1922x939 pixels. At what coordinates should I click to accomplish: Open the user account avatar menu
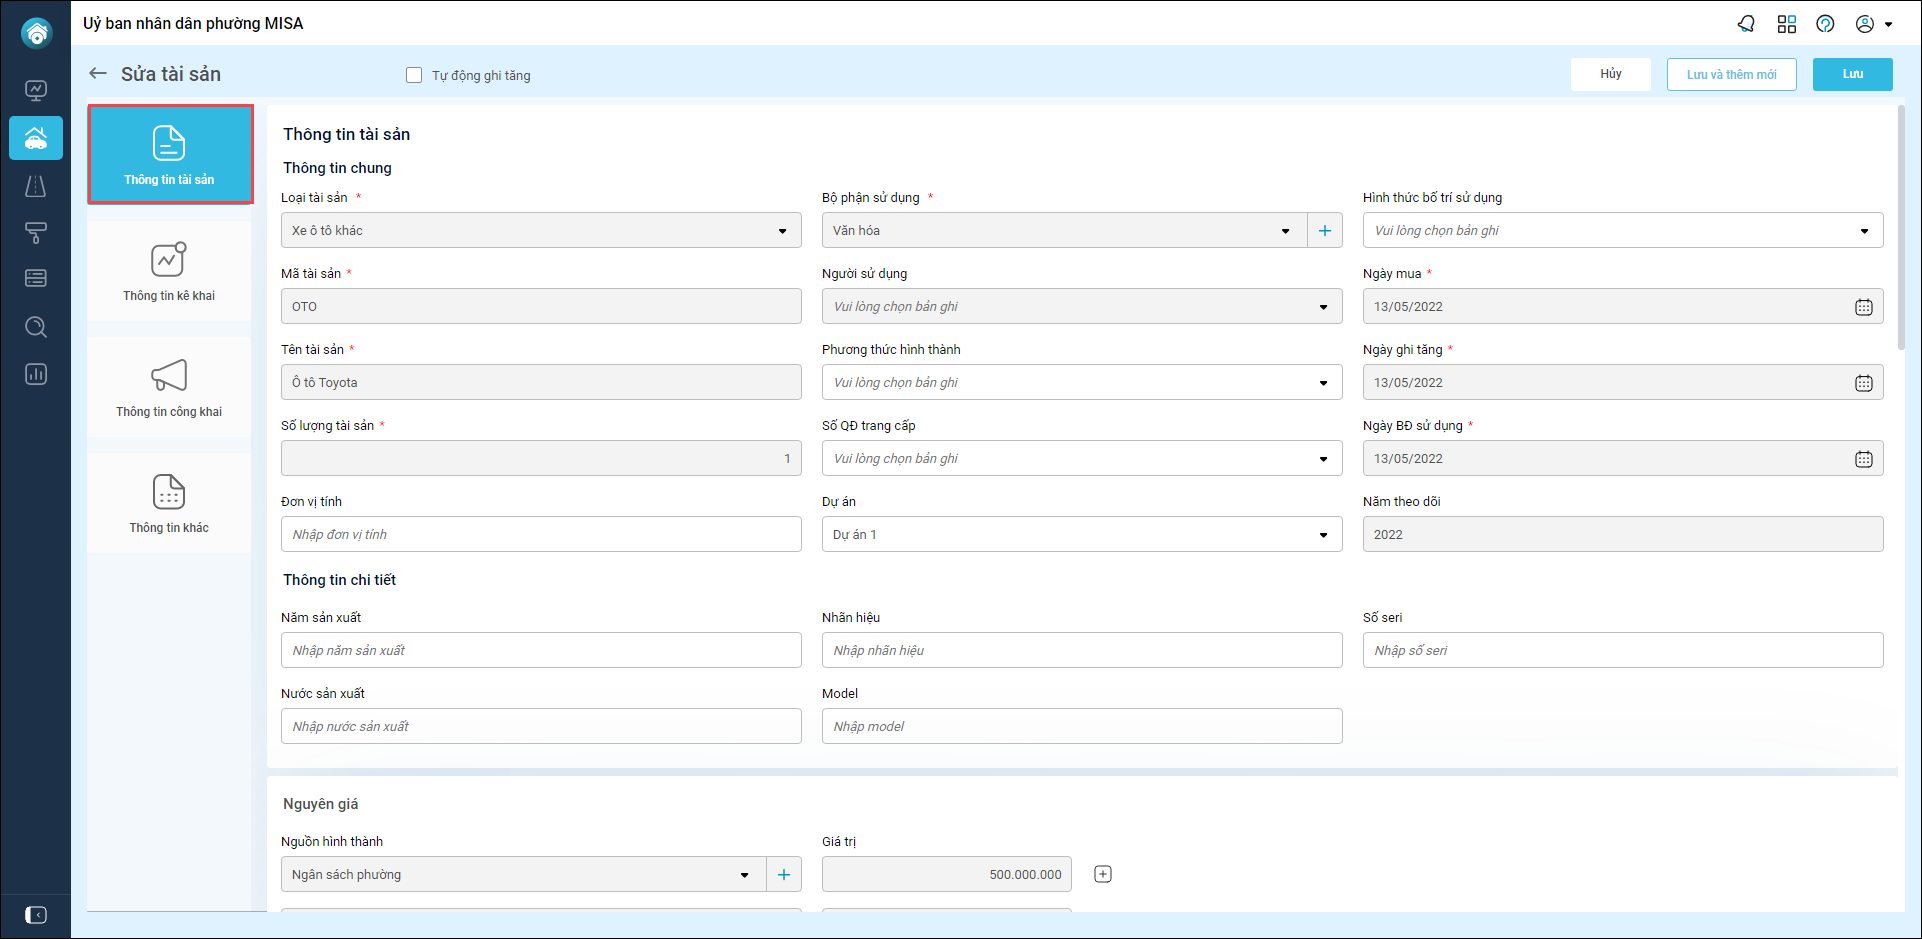1873,24
